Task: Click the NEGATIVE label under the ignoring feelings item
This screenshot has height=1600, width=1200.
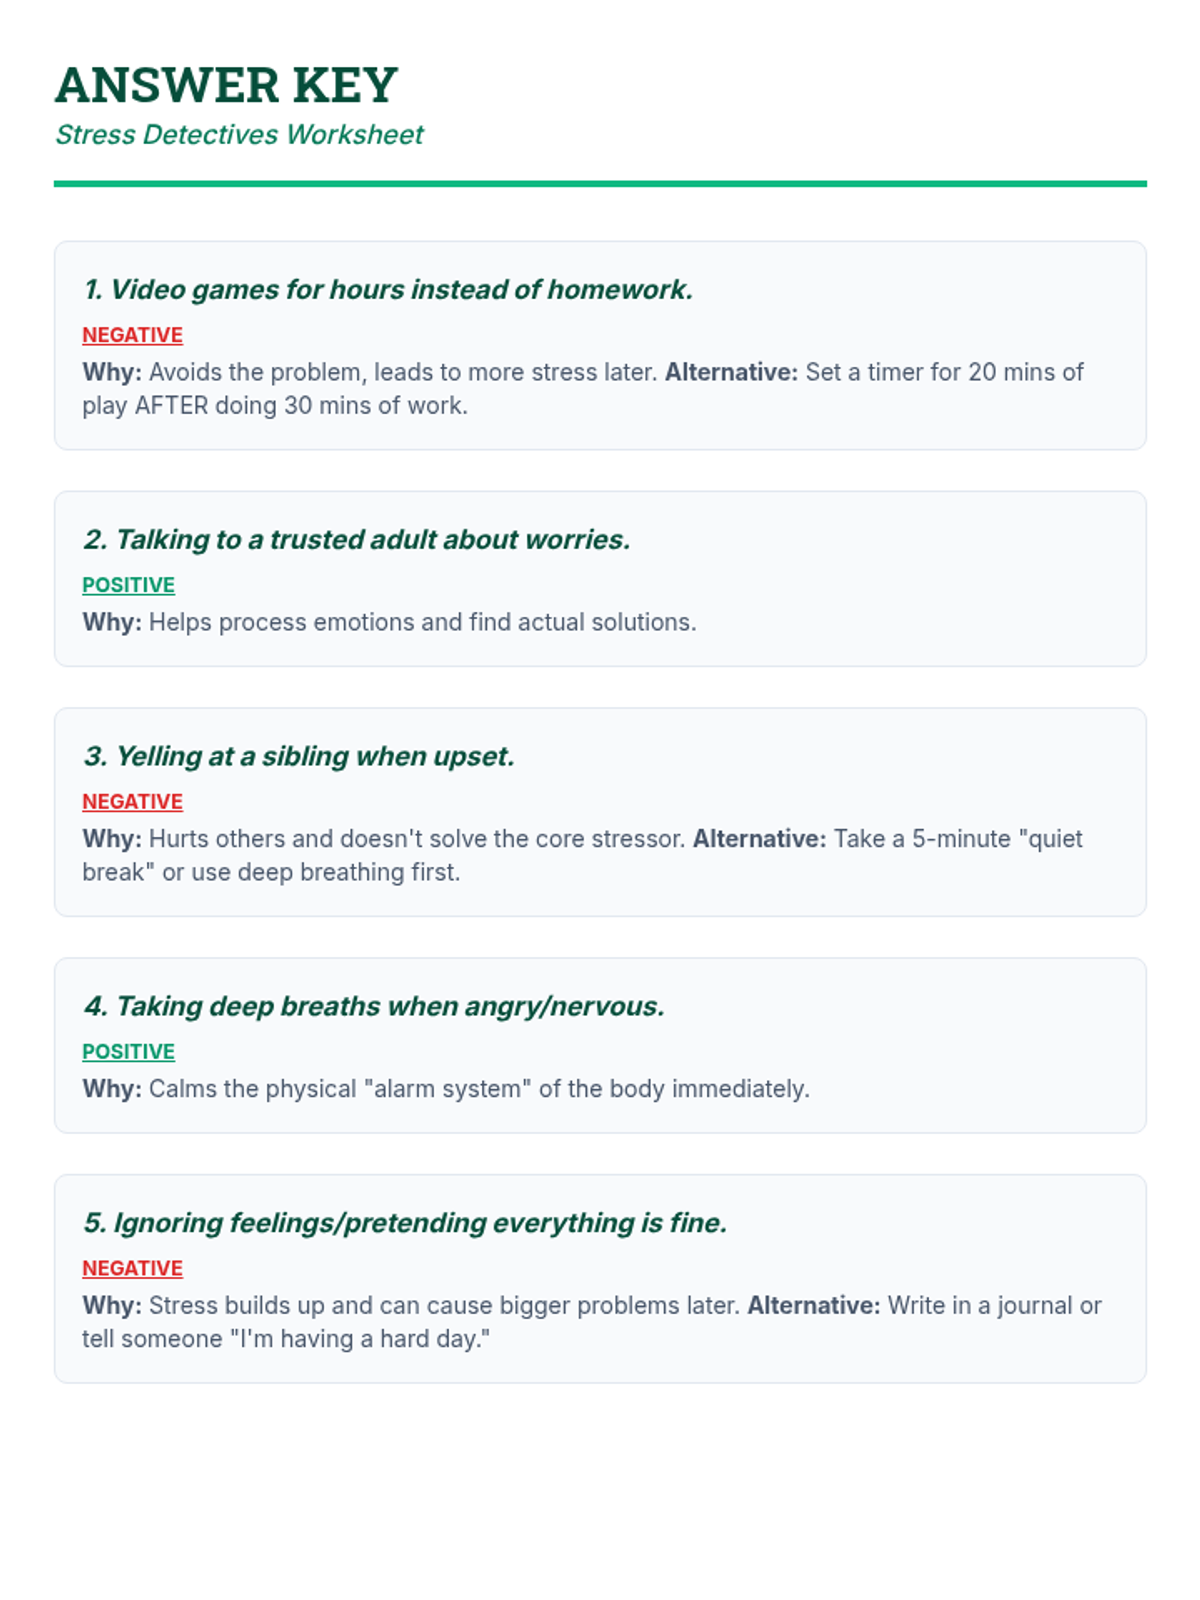Action: point(132,1268)
